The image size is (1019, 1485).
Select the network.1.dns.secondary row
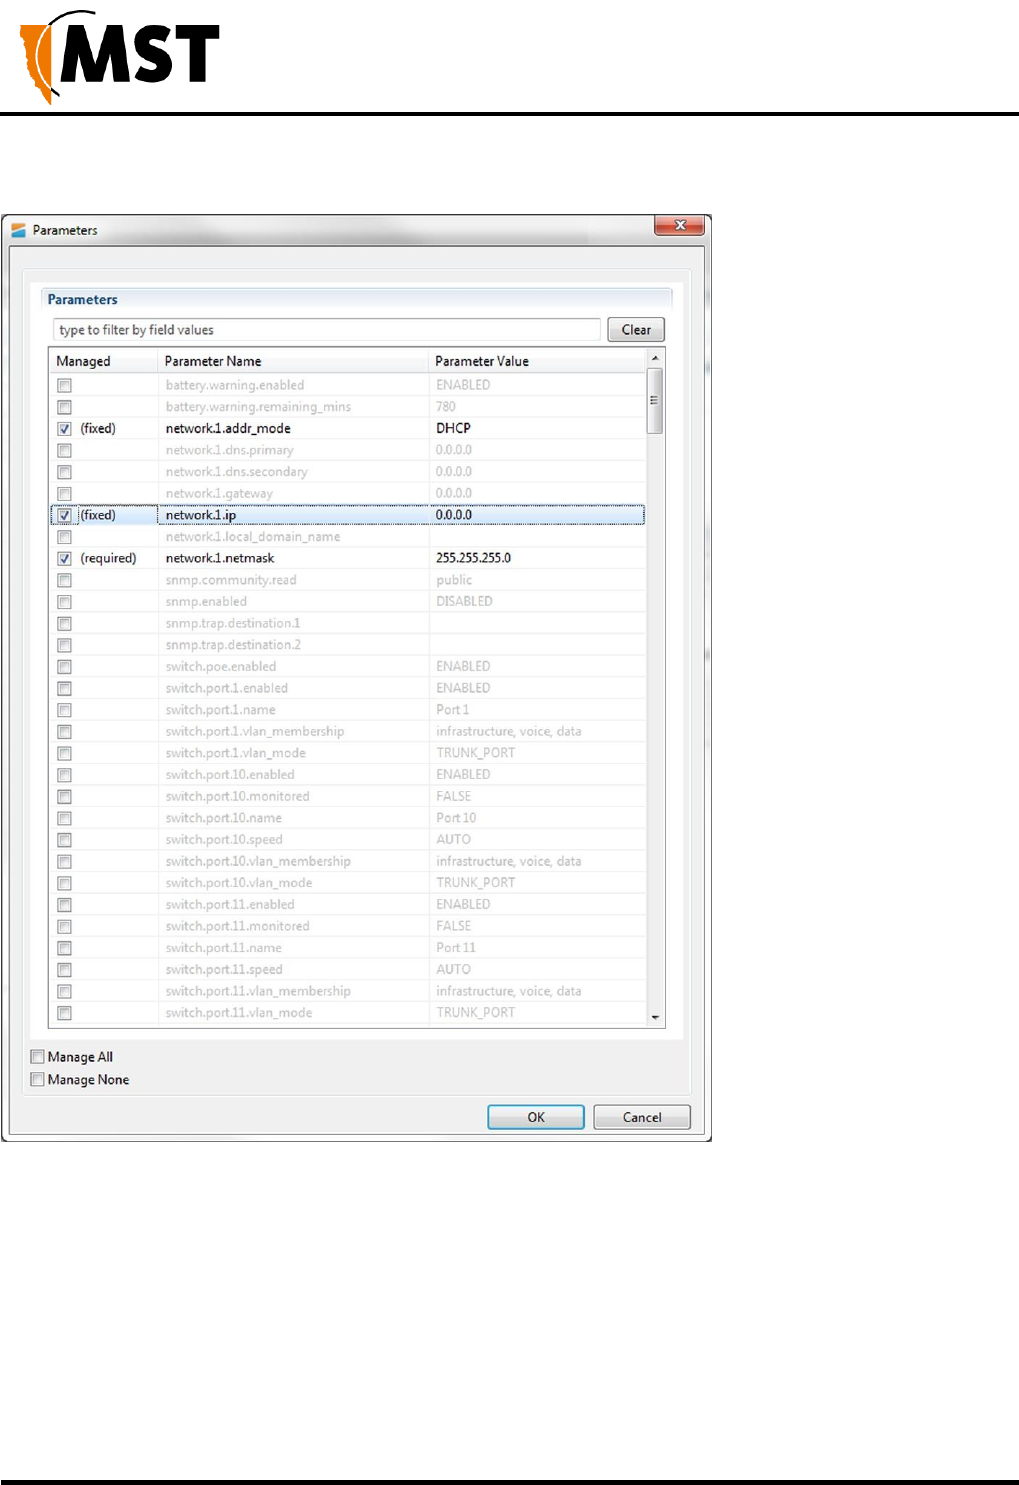click(347, 472)
